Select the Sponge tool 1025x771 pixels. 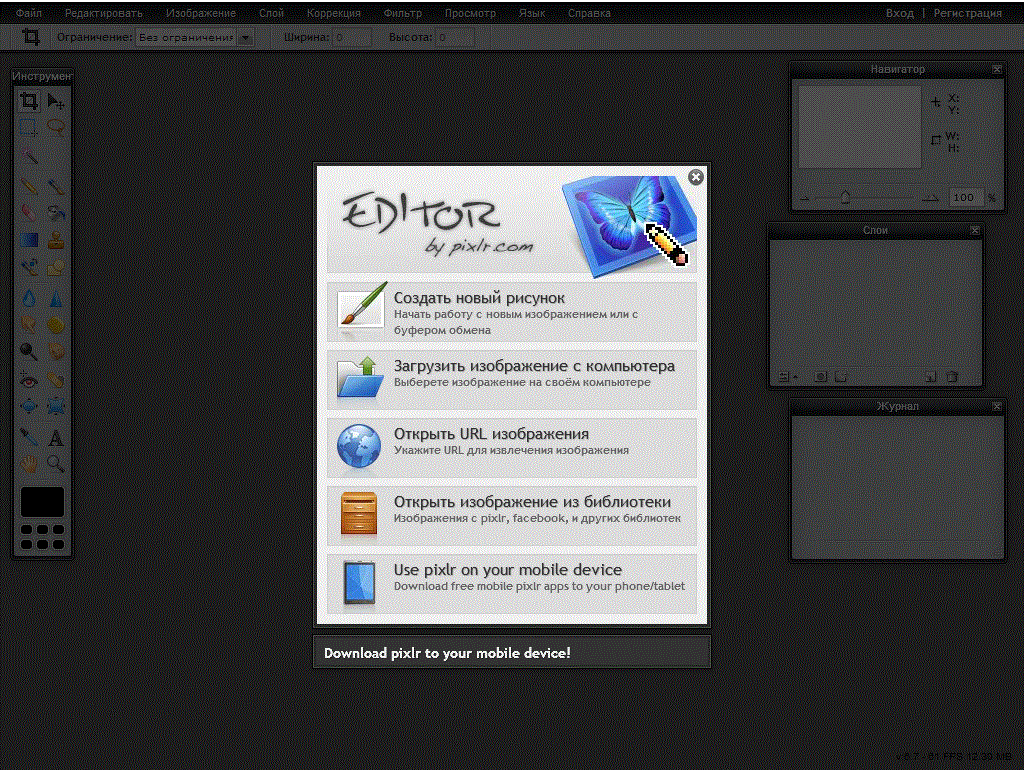point(56,325)
